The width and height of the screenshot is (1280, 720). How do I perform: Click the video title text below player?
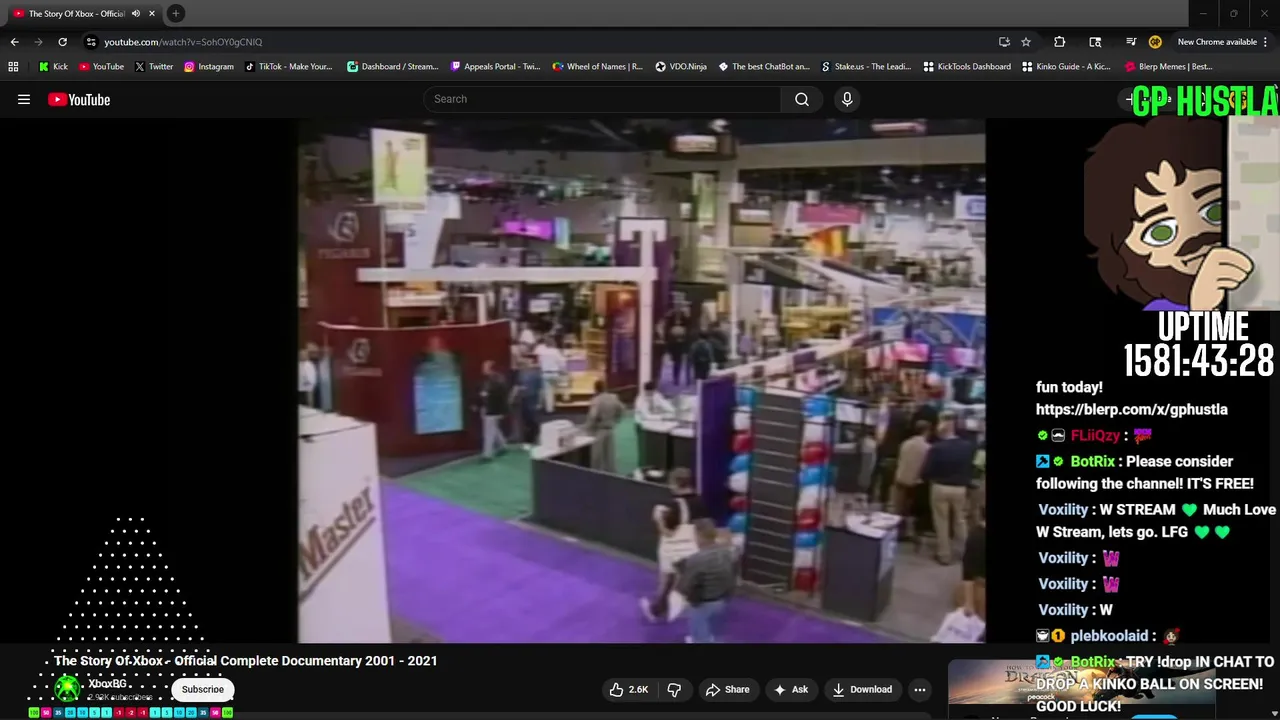click(x=246, y=661)
